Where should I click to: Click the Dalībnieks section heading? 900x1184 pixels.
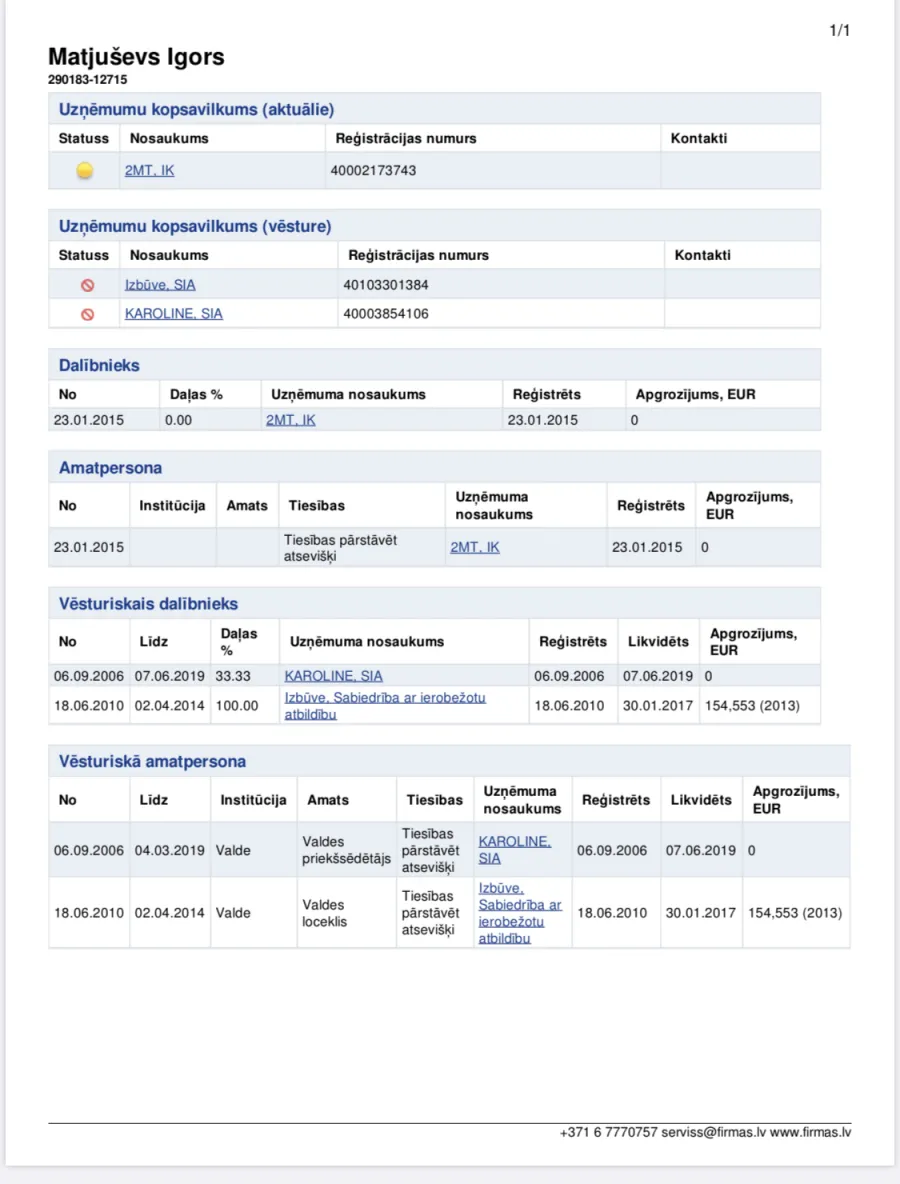99,365
